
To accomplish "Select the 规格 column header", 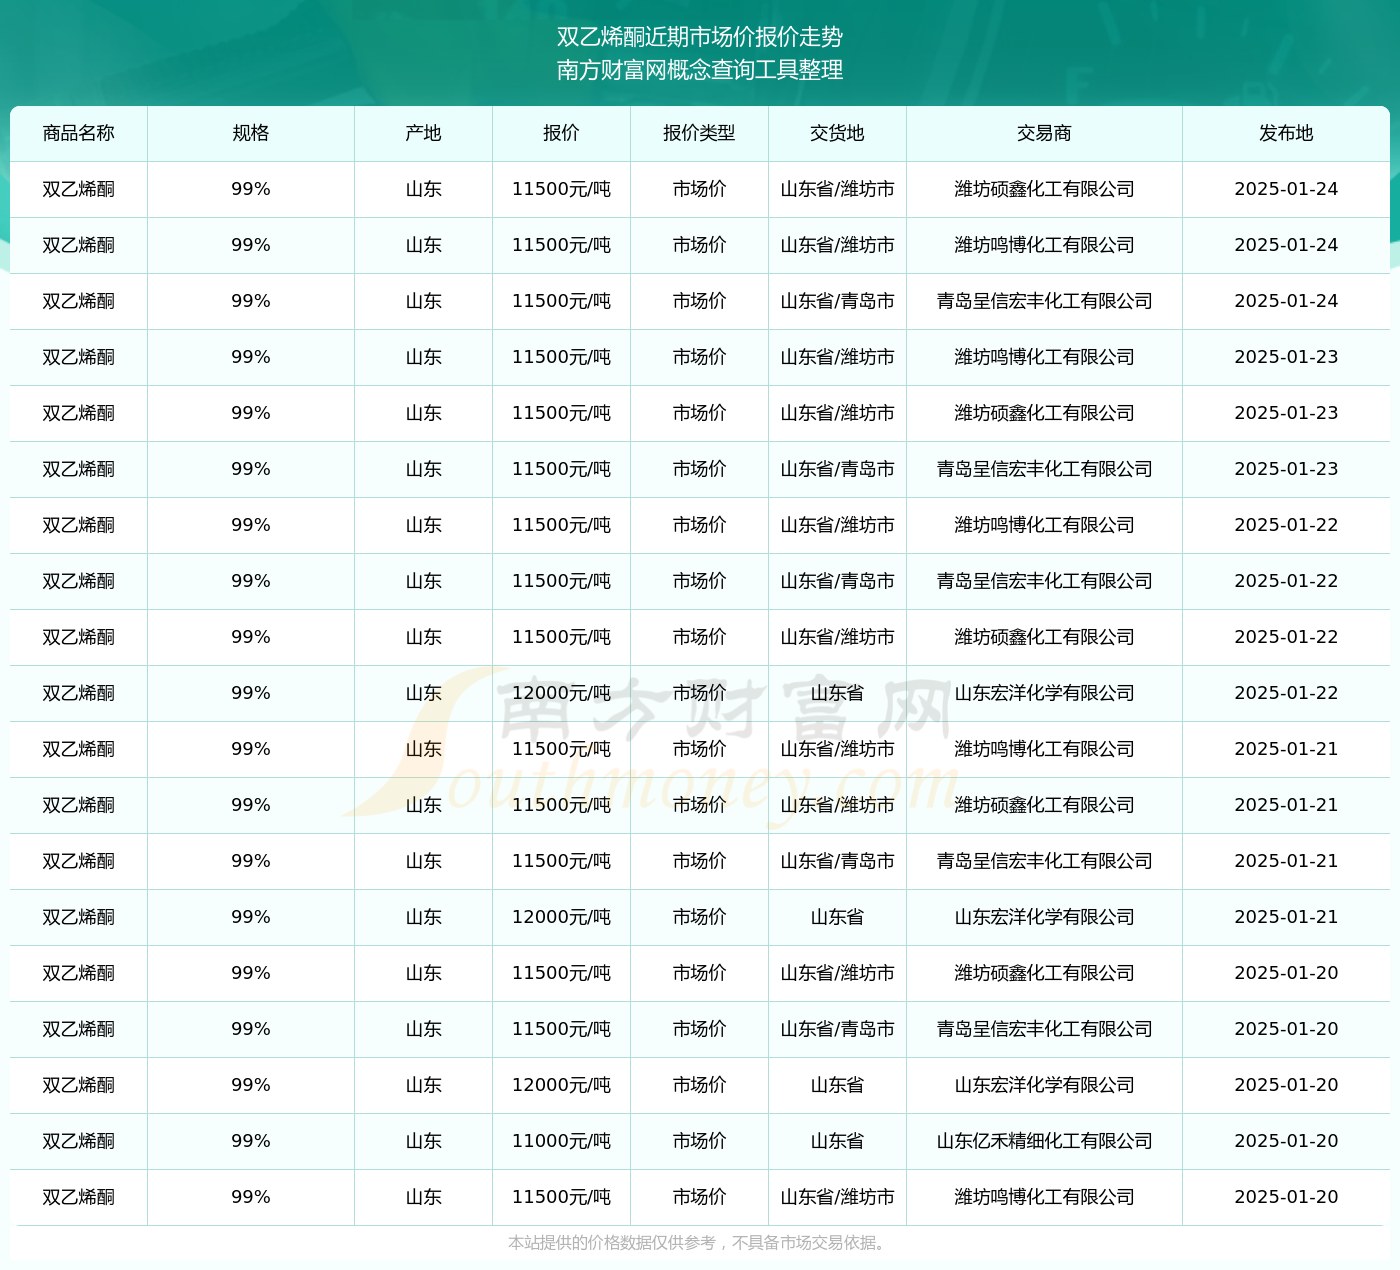I will click(251, 133).
